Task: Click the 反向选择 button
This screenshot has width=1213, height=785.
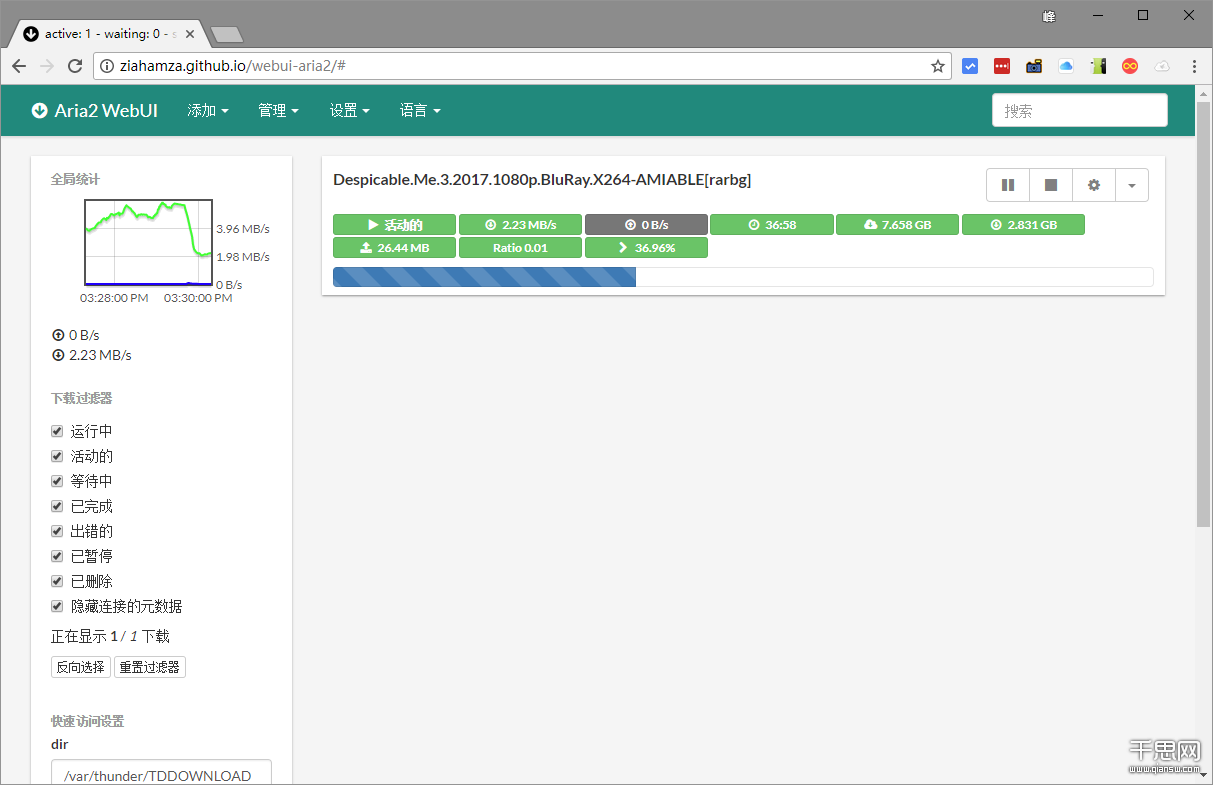Action: pyautogui.click(x=81, y=667)
